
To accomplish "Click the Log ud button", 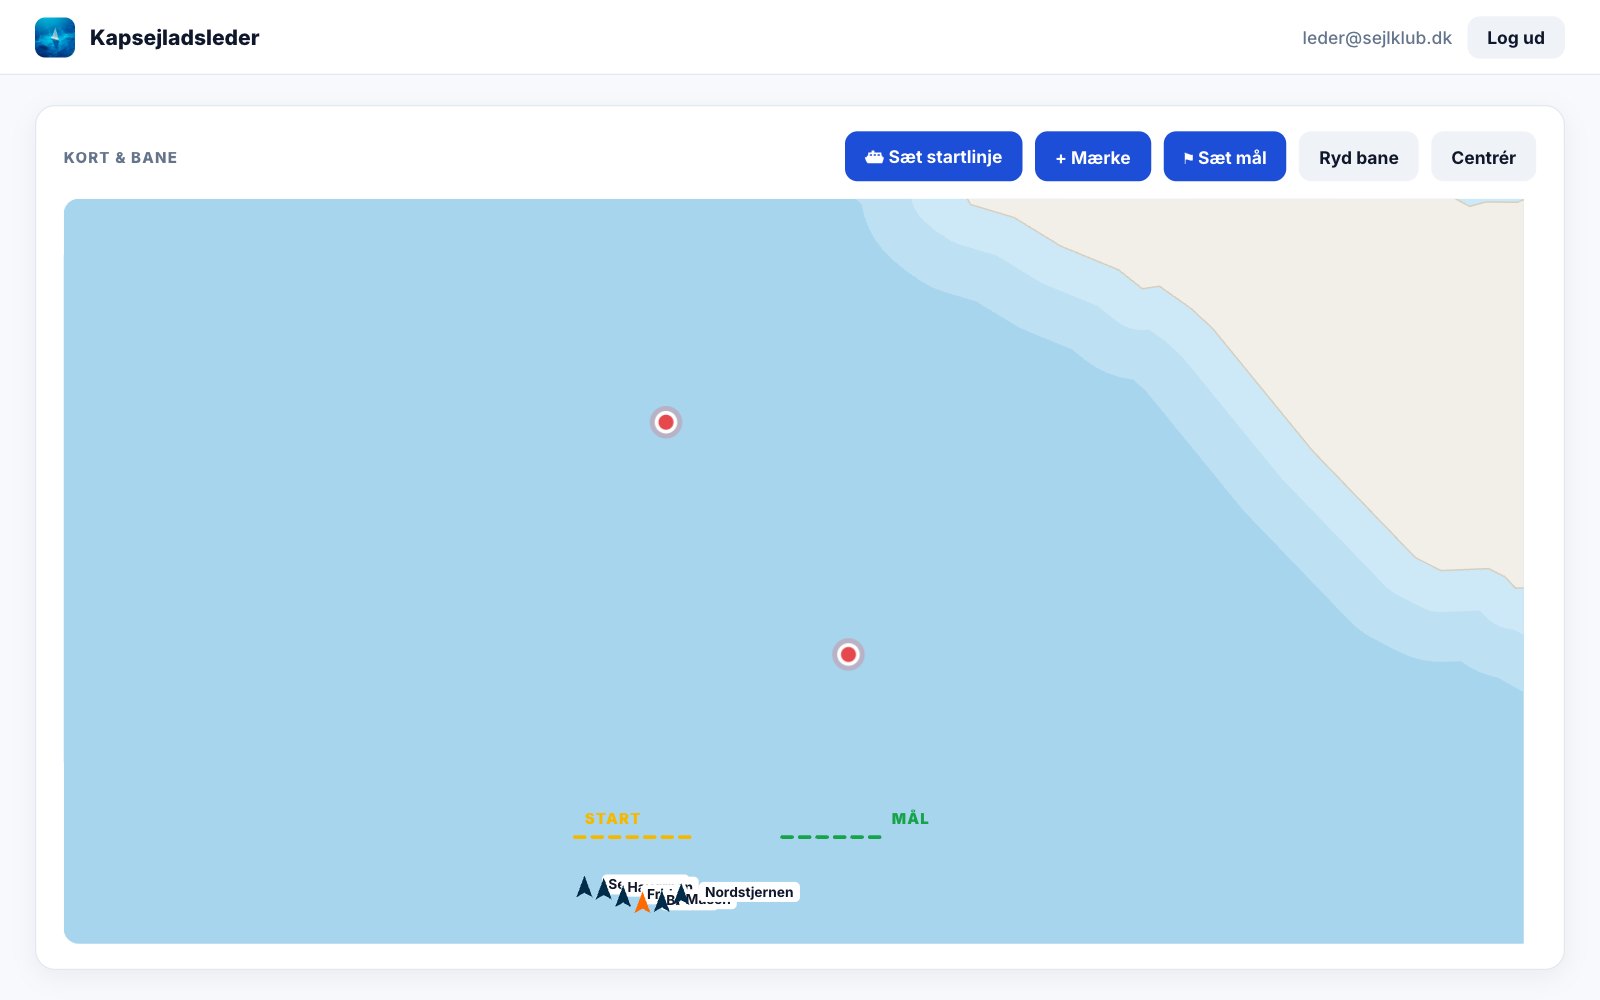I will pyautogui.click(x=1515, y=37).
